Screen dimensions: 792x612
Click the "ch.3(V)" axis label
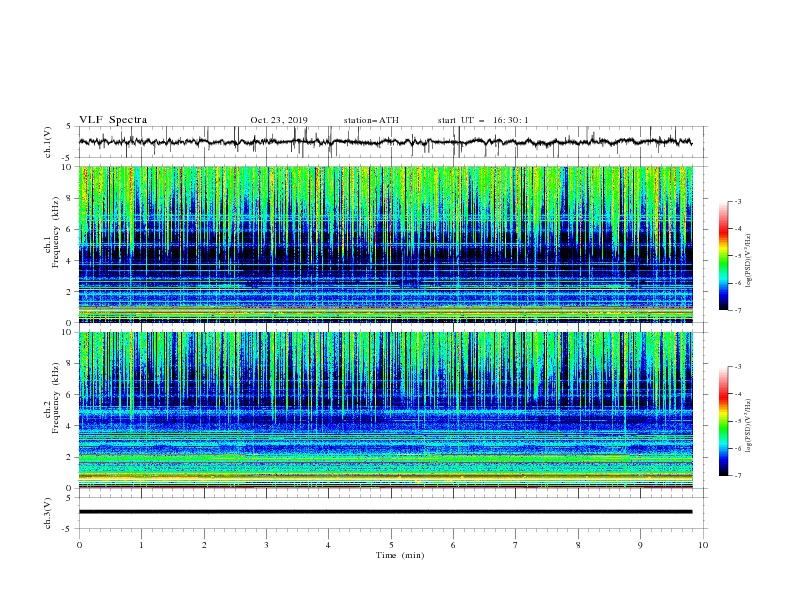48,513
